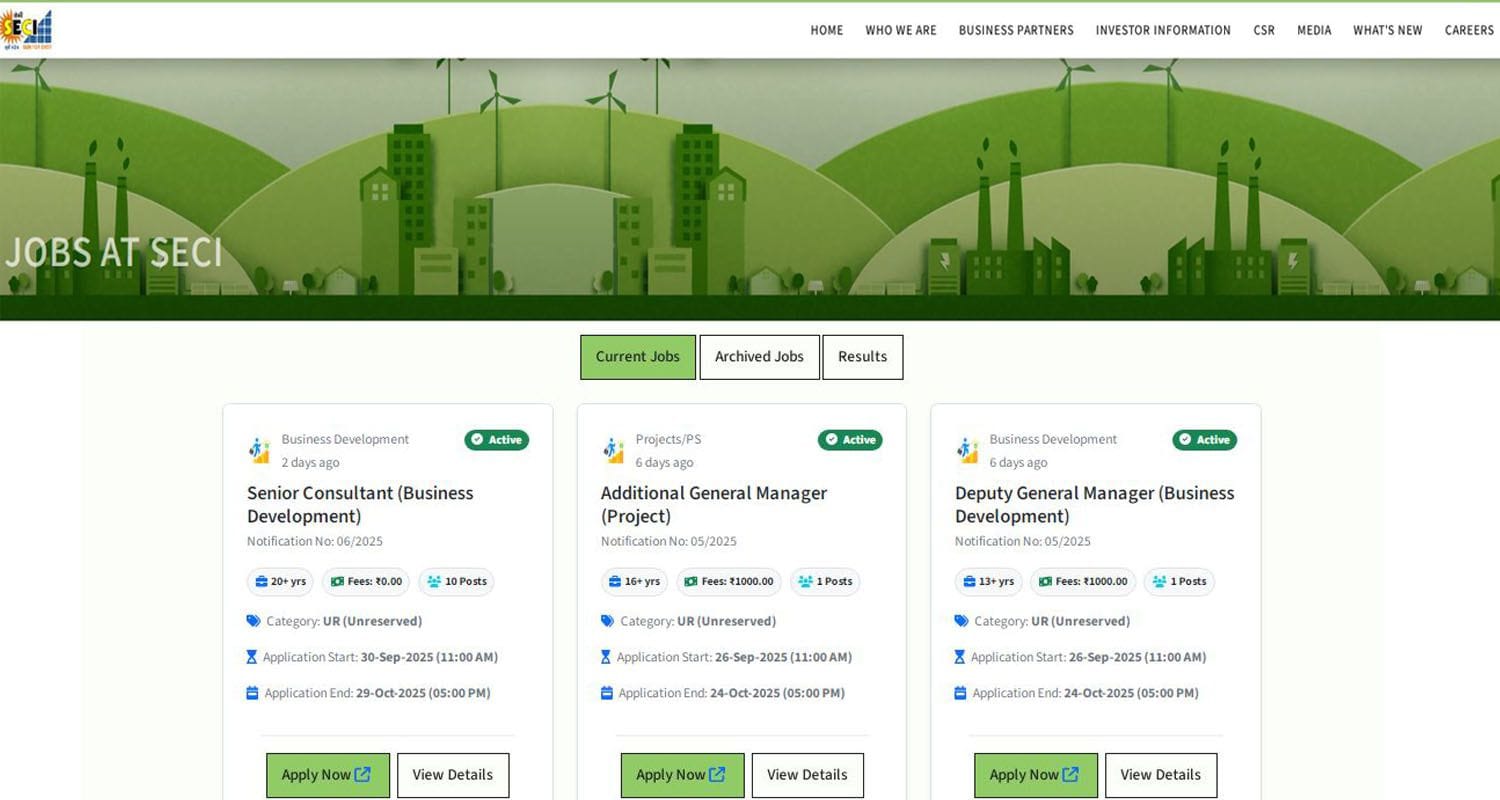Open the Results tab
The width and height of the screenshot is (1500, 800).
click(x=862, y=357)
